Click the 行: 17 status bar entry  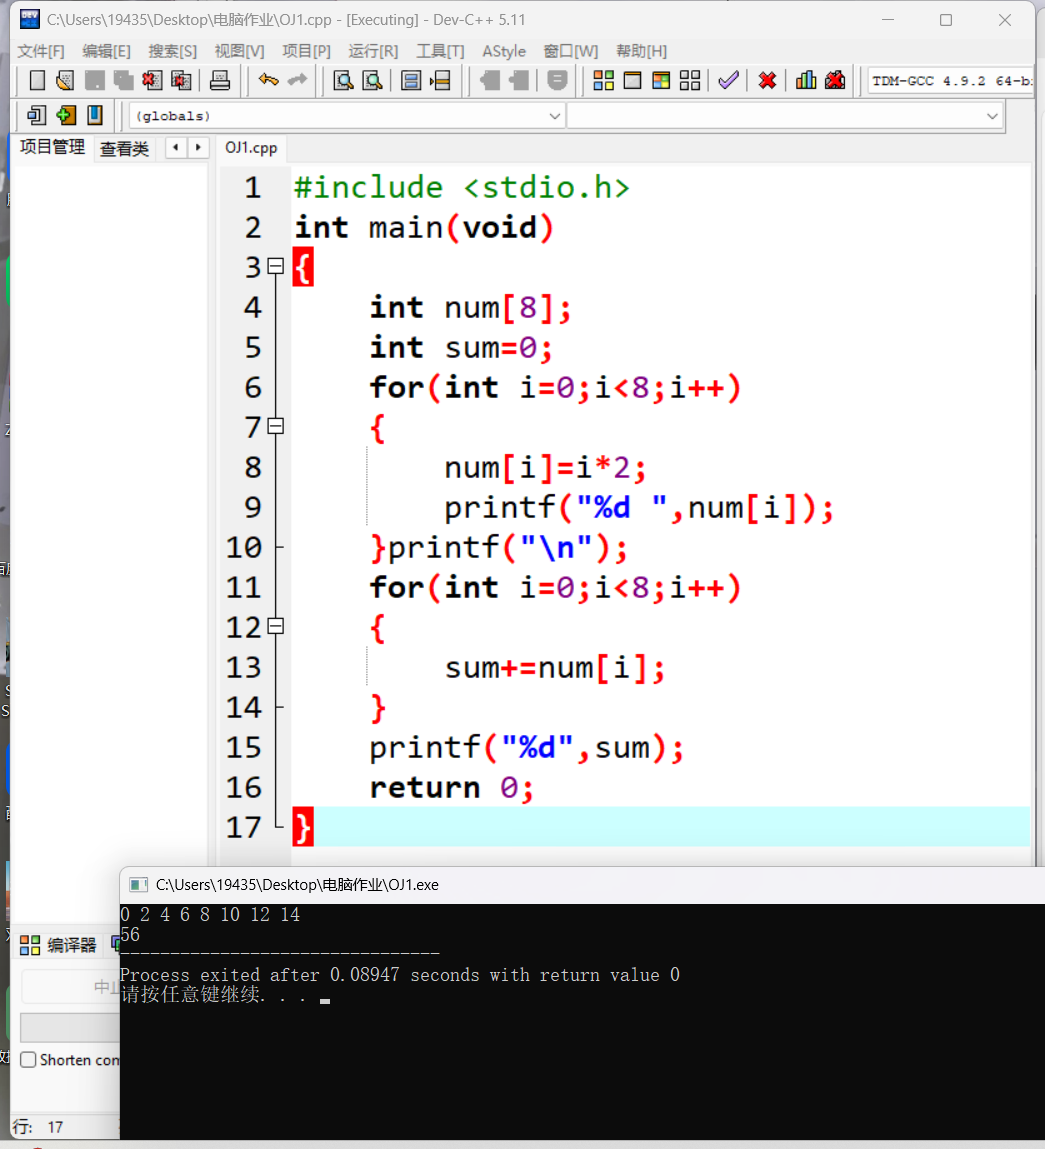tap(39, 1127)
